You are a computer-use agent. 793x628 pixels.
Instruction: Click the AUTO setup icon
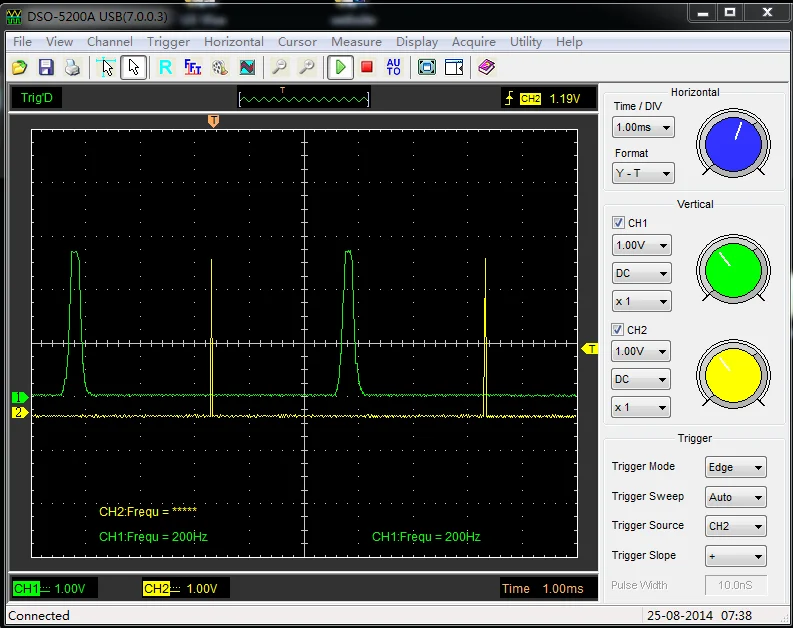click(x=393, y=67)
